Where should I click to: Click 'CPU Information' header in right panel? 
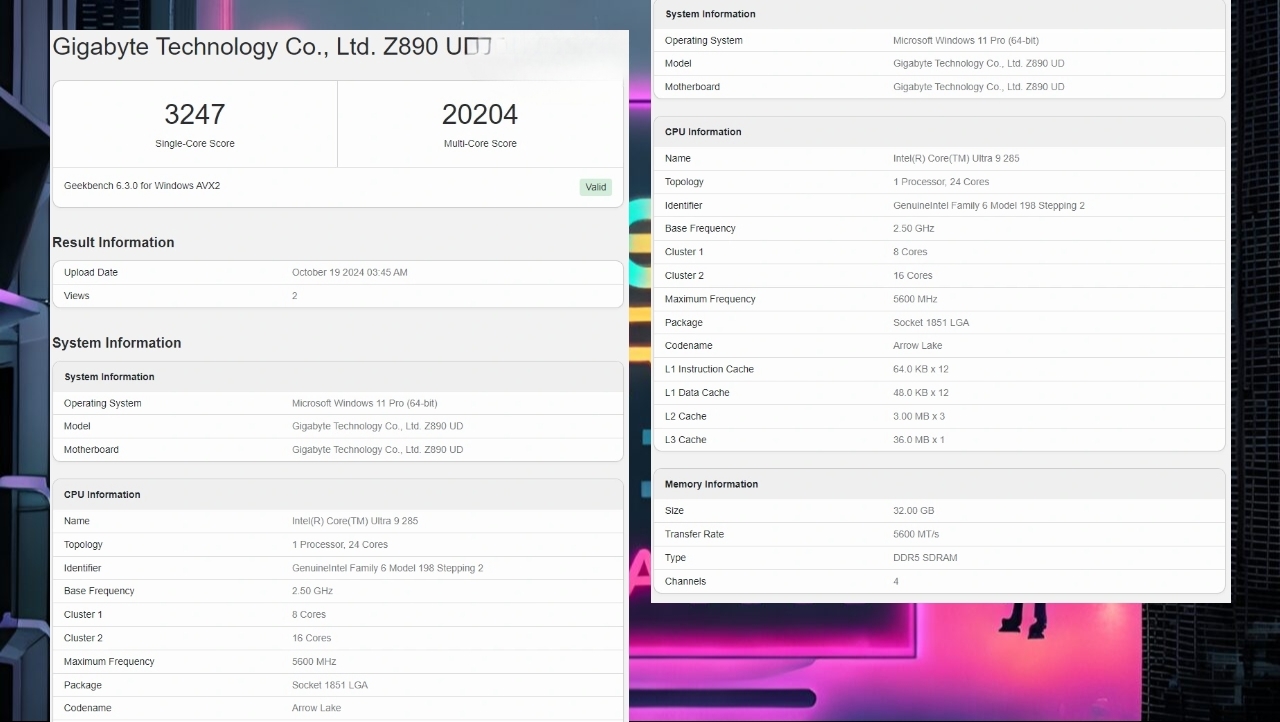click(703, 132)
